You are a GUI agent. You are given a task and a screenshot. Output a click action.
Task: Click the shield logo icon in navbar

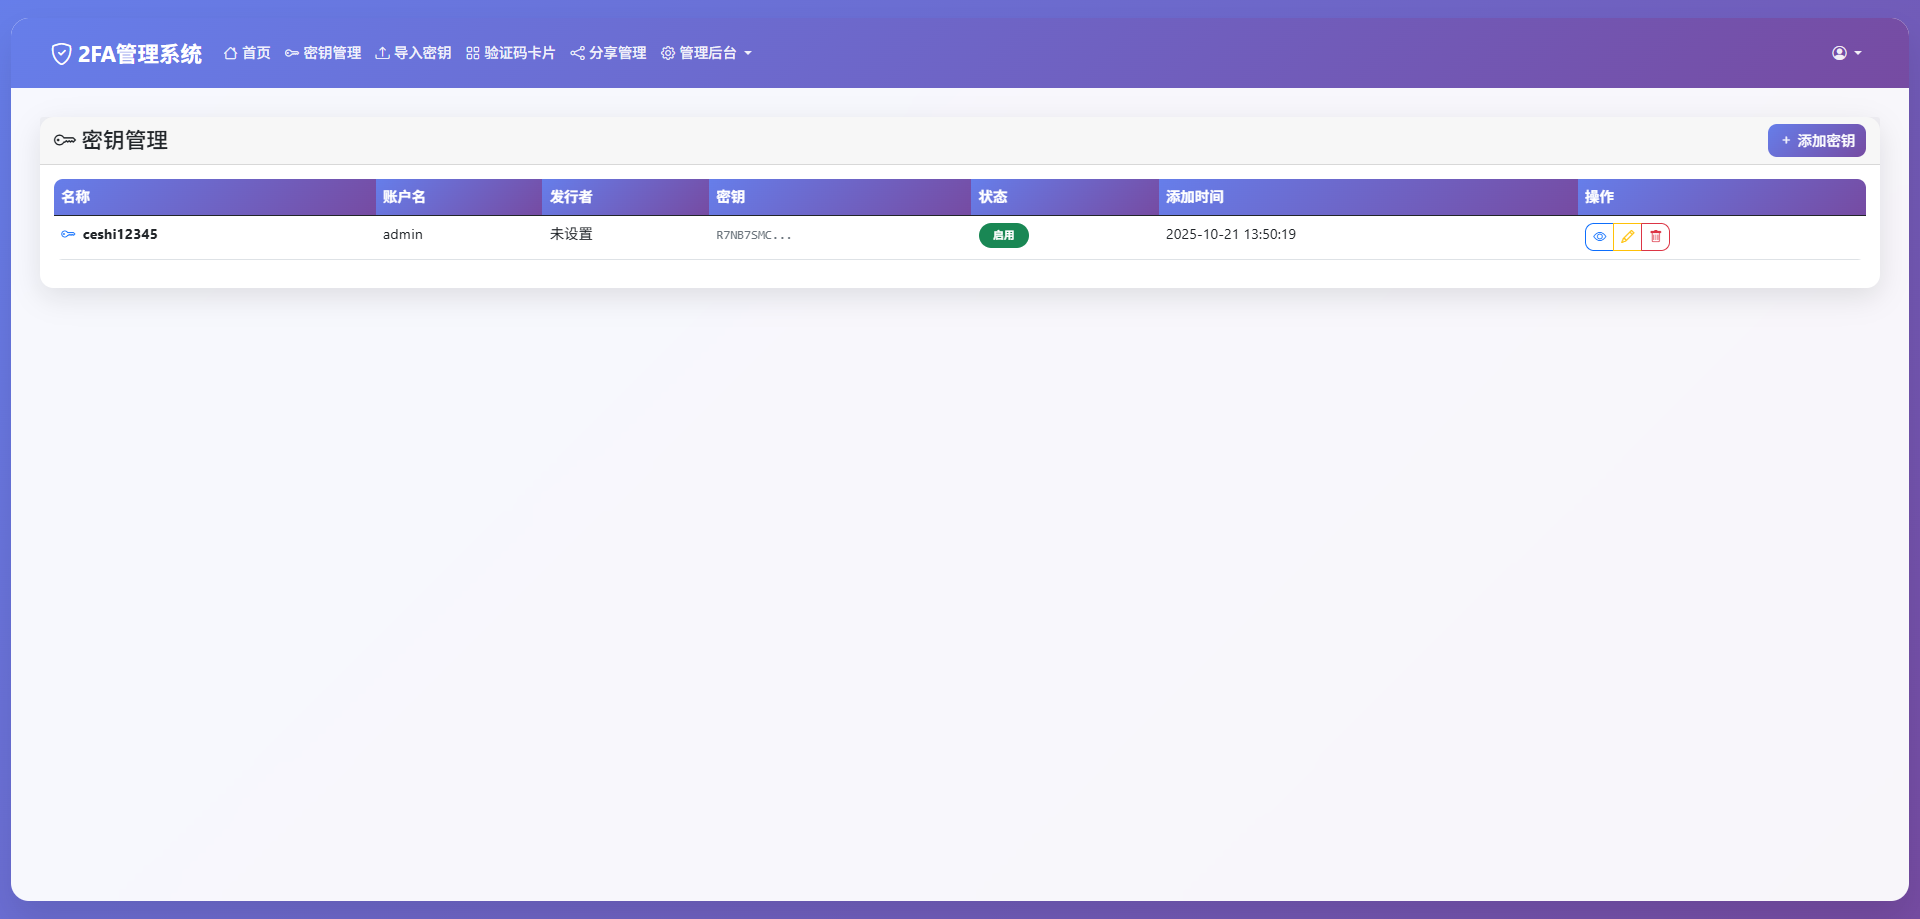(62, 53)
